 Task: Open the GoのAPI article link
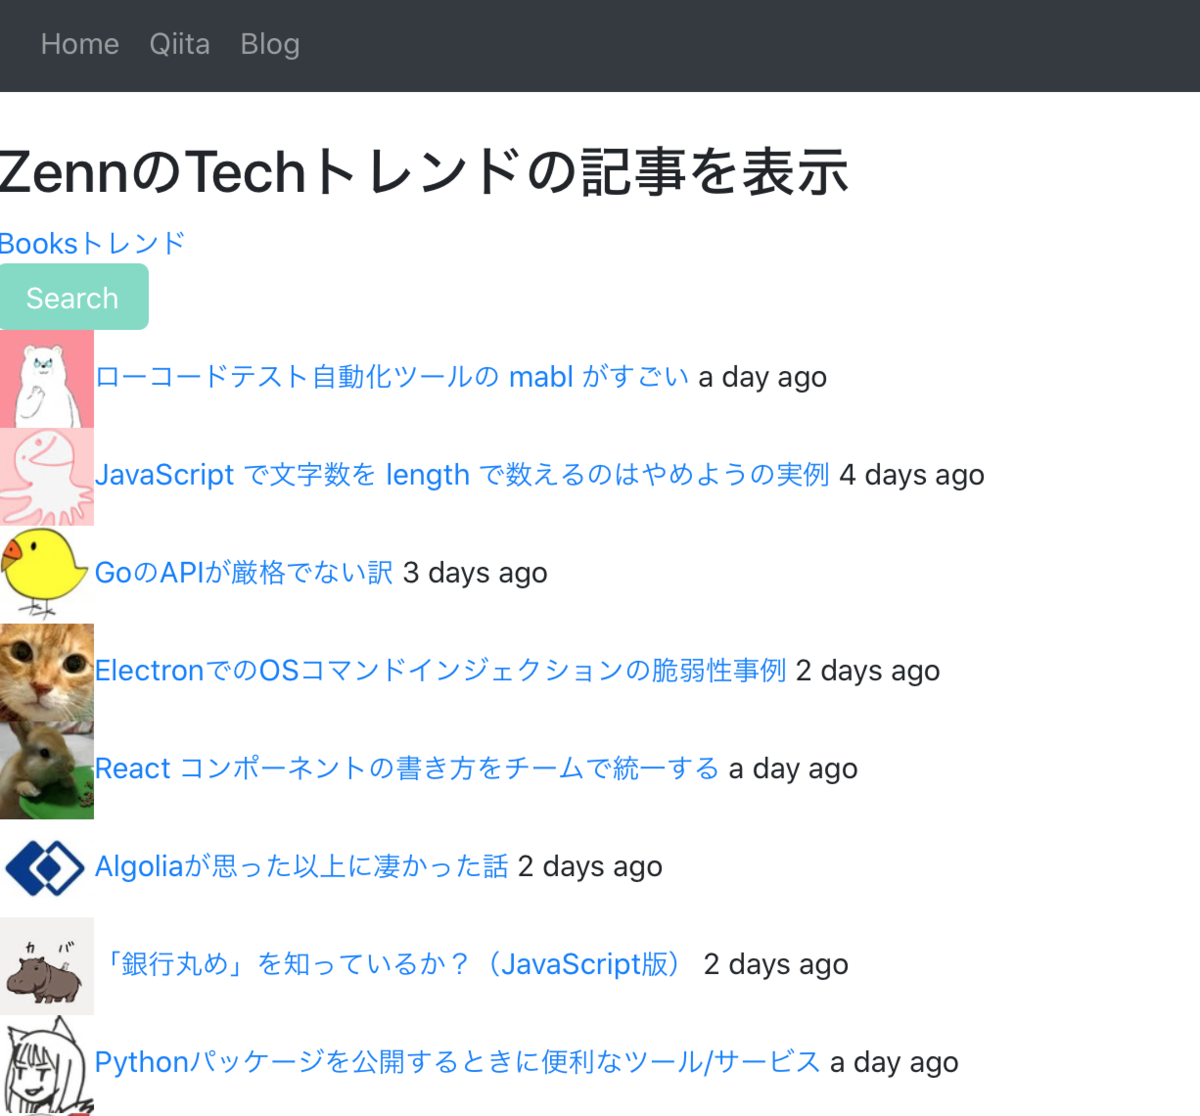point(243,573)
